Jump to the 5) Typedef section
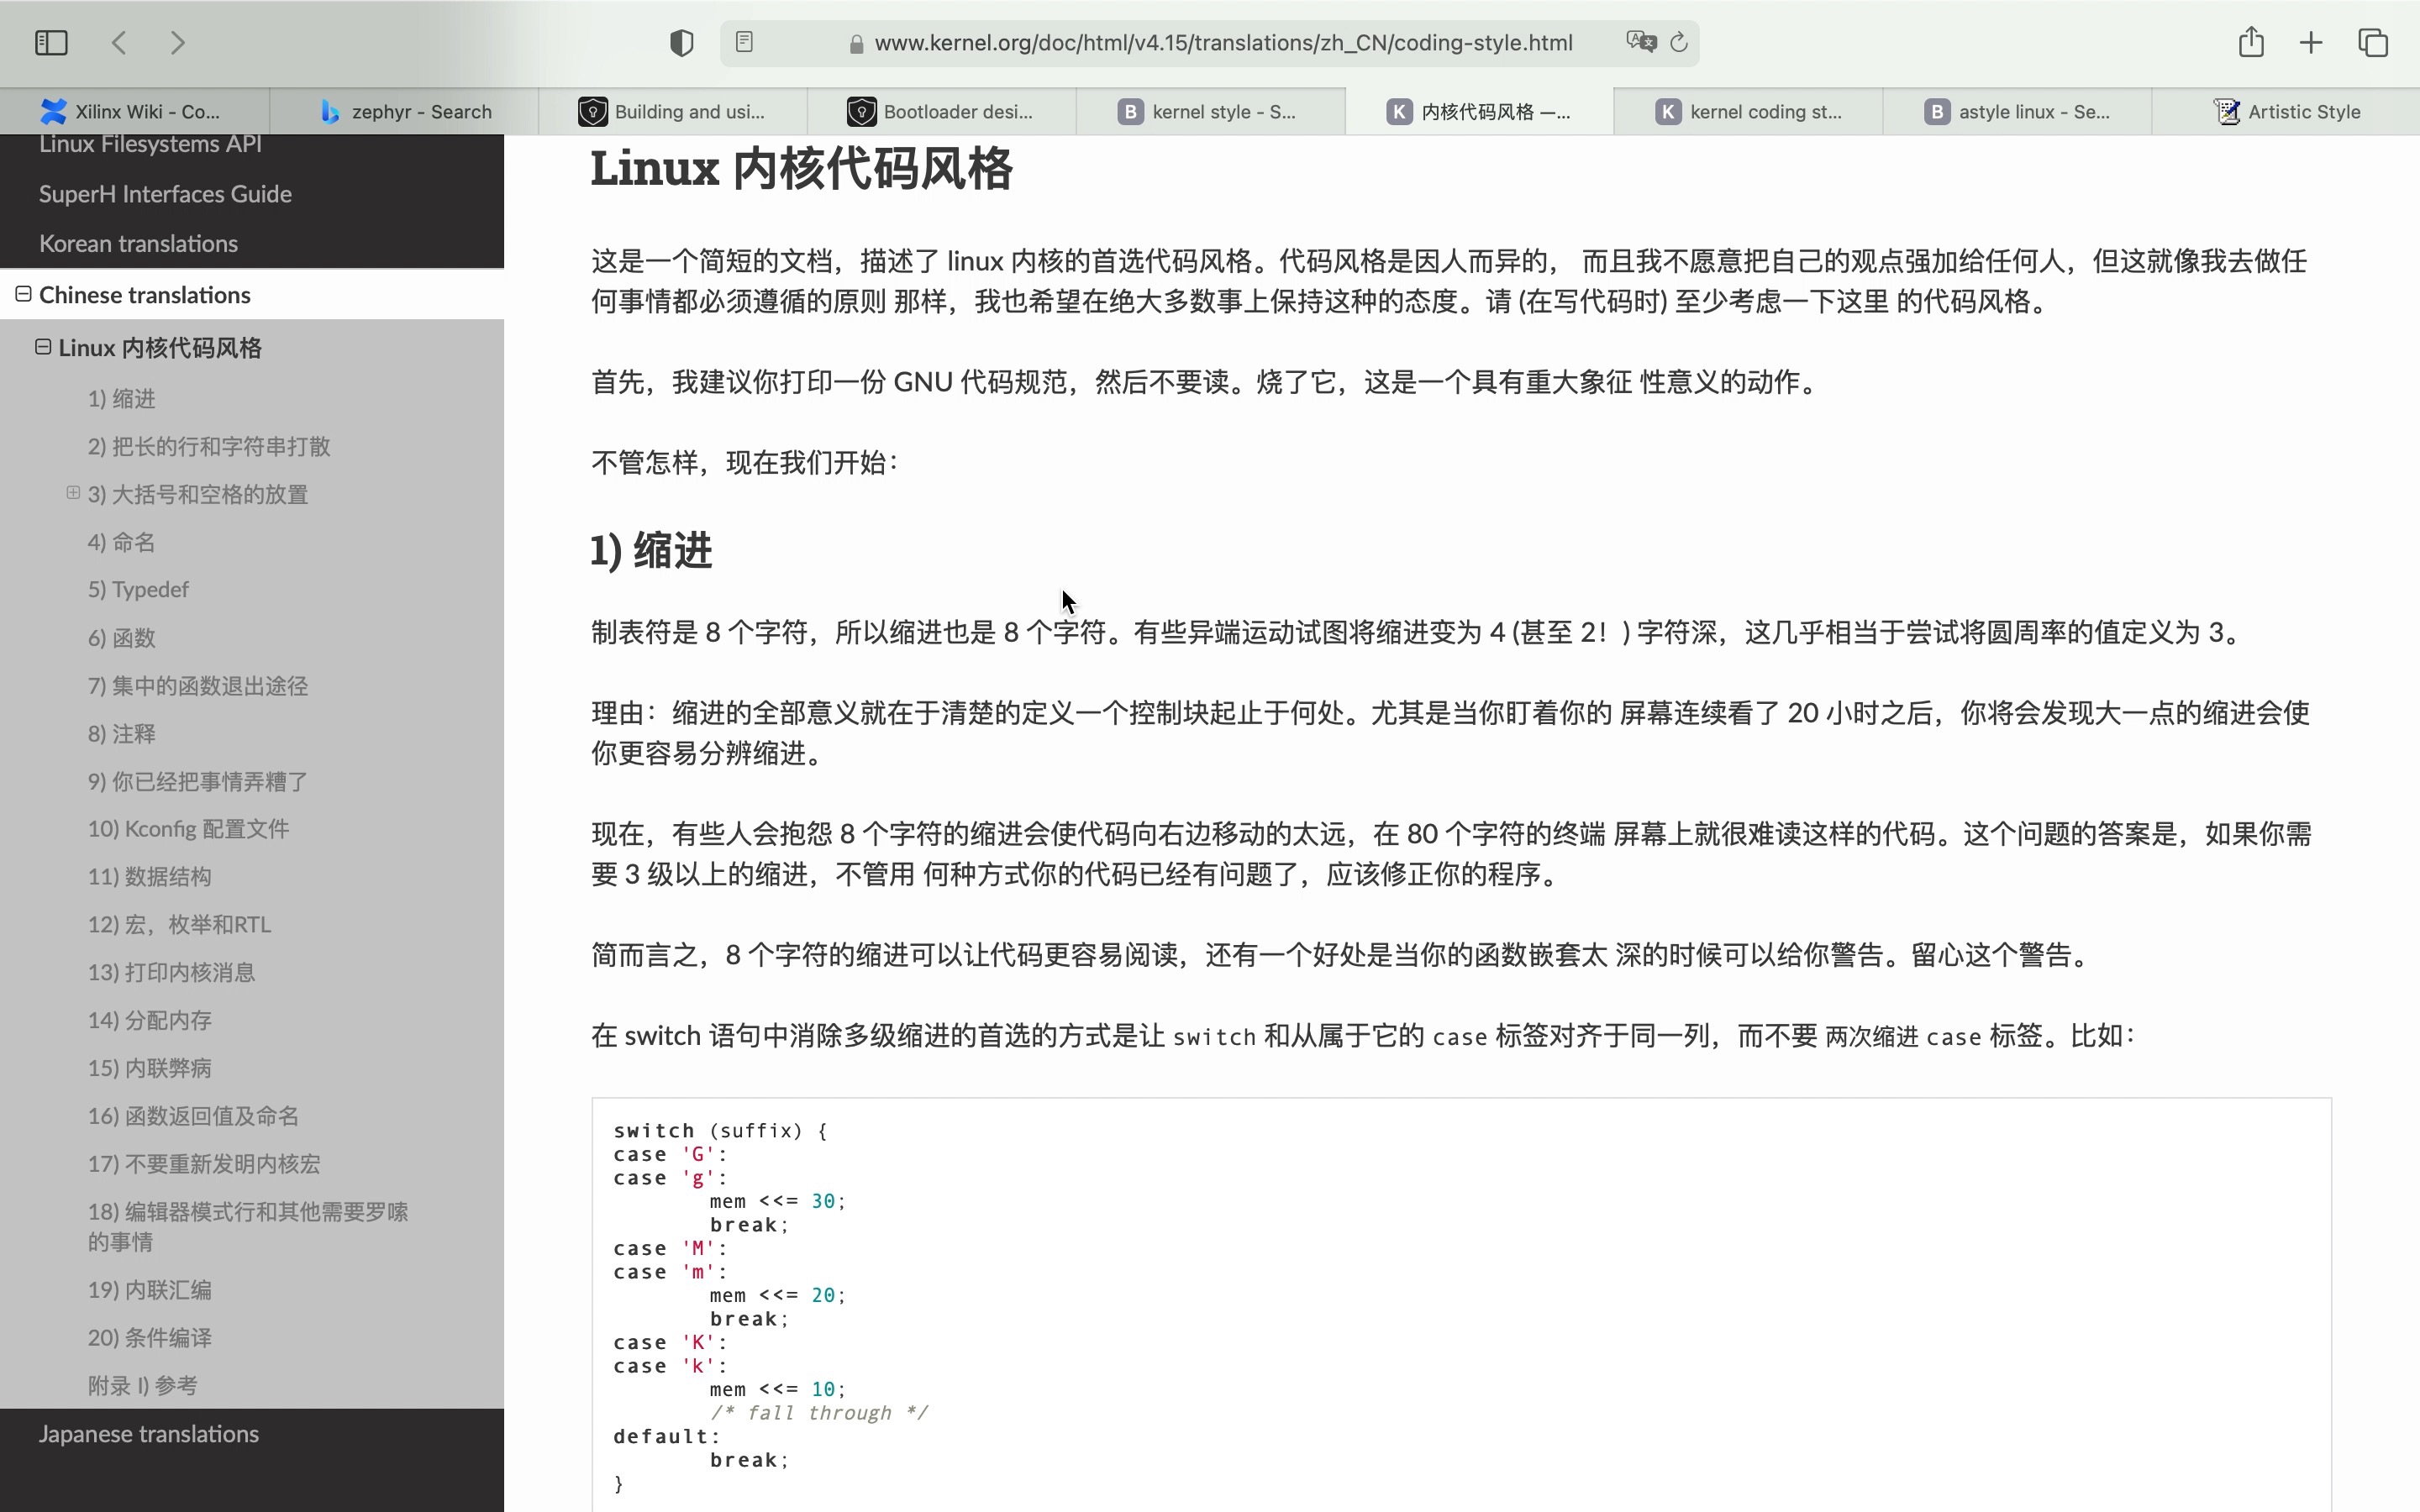 pos(138,589)
